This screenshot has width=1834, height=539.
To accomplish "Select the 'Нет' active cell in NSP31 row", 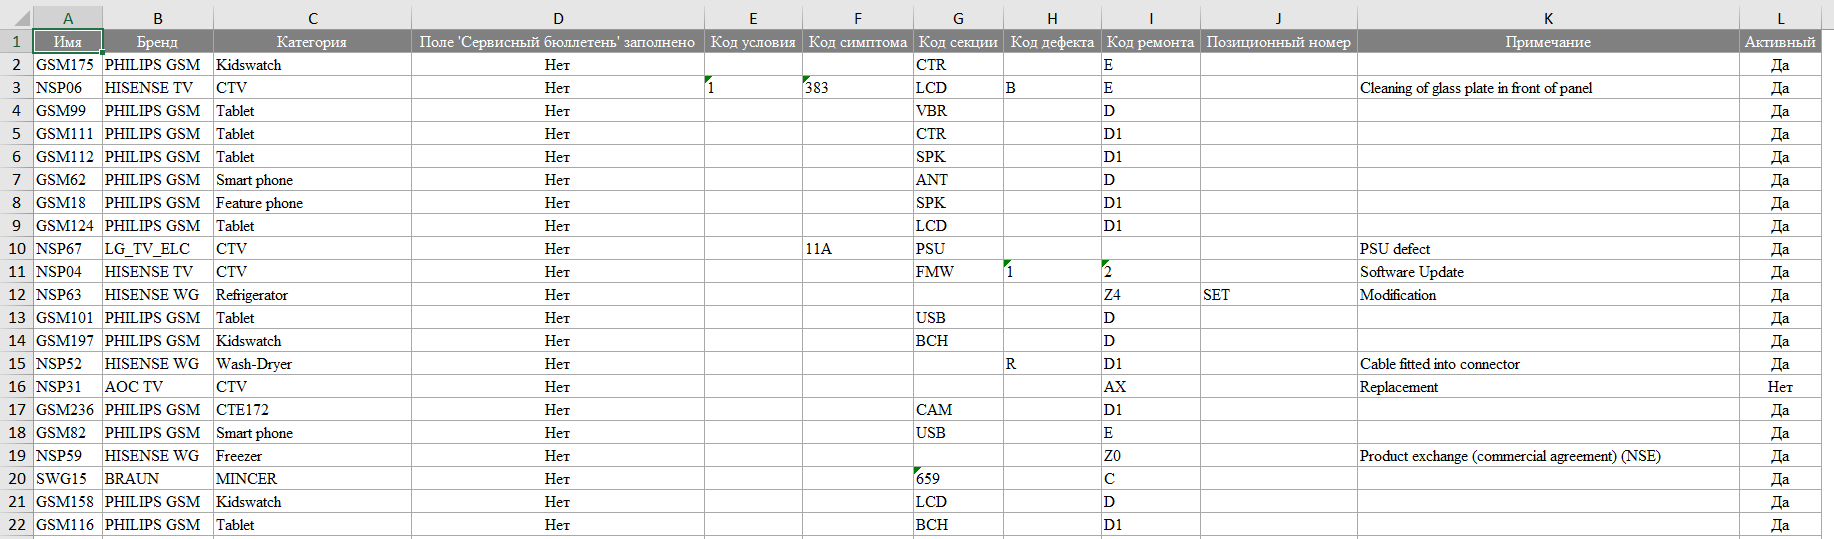I will pyautogui.click(x=1780, y=386).
